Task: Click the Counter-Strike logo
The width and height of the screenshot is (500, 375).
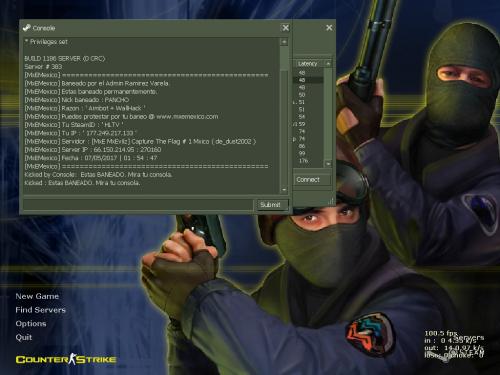Action: (x=66, y=359)
